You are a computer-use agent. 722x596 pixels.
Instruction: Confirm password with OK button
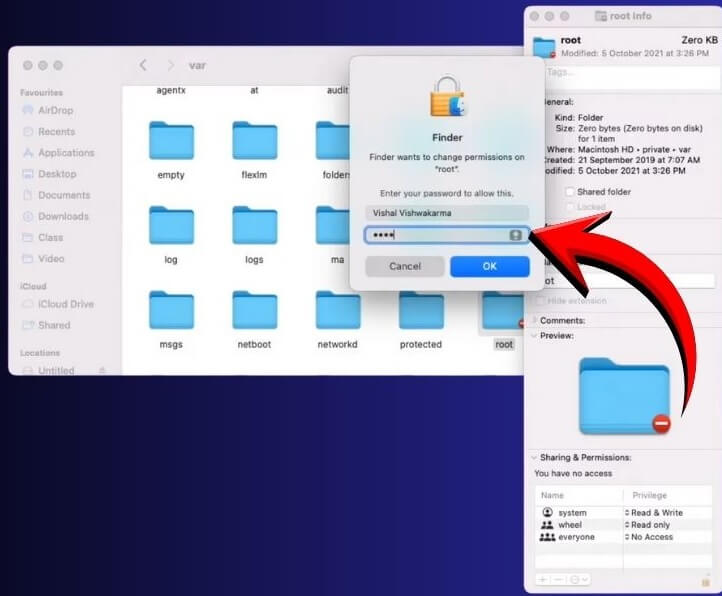click(489, 266)
